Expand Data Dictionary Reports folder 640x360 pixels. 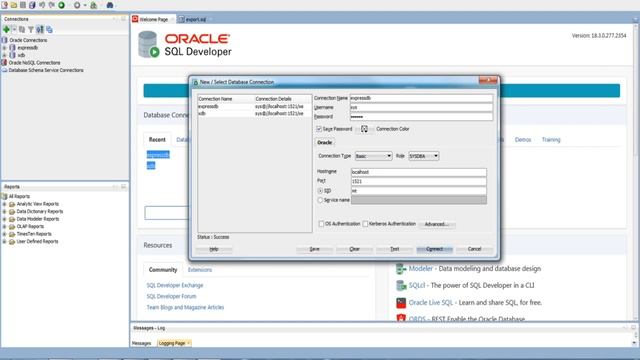pyautogui.click(x=4, y=211)
